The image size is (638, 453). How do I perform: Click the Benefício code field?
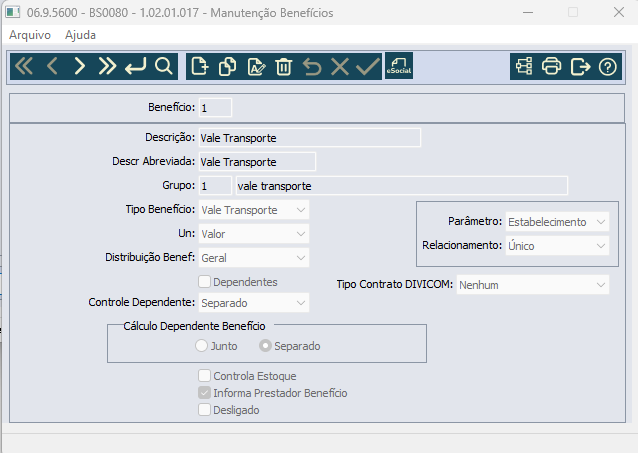tap(215, 108)
